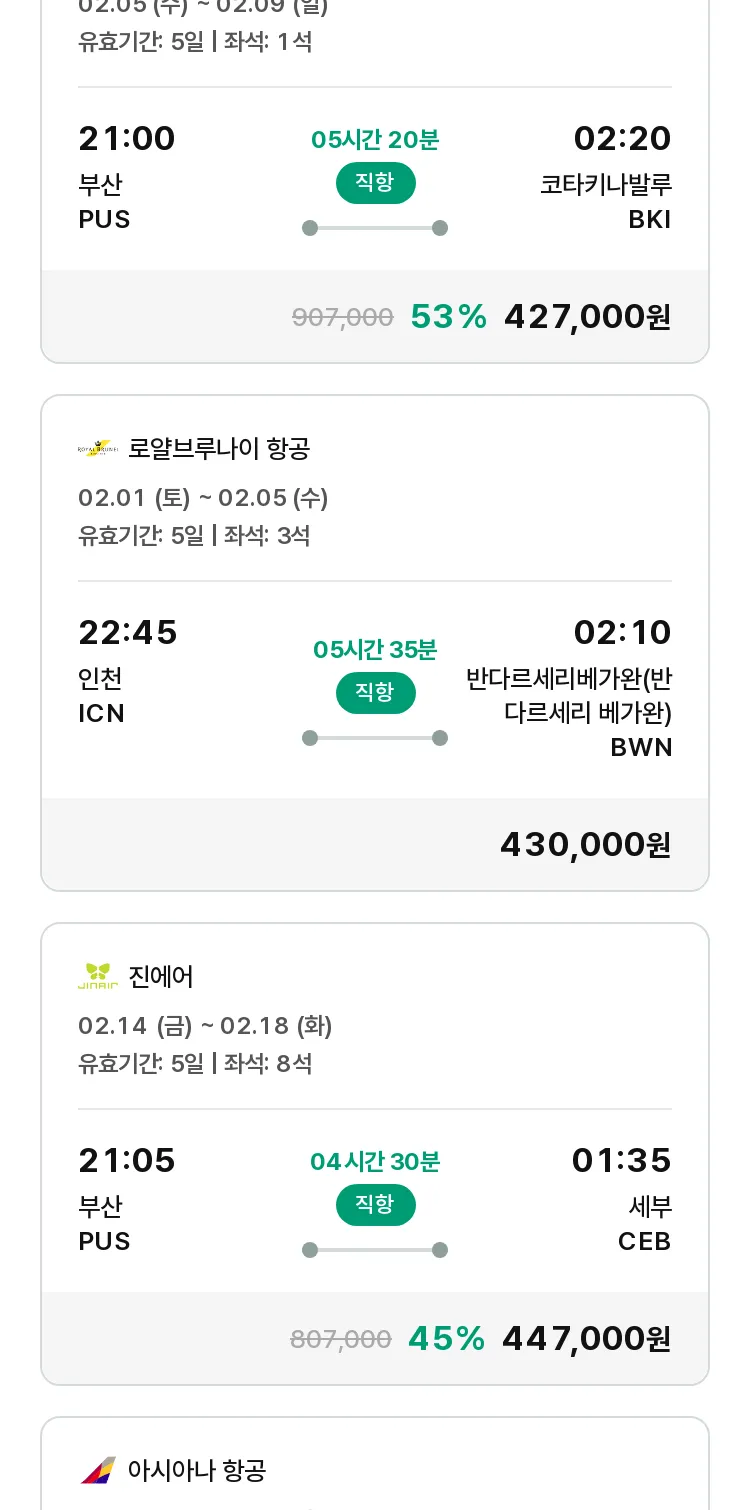Tap the Royal Brunei airline logo

click(x=98, y=449)
